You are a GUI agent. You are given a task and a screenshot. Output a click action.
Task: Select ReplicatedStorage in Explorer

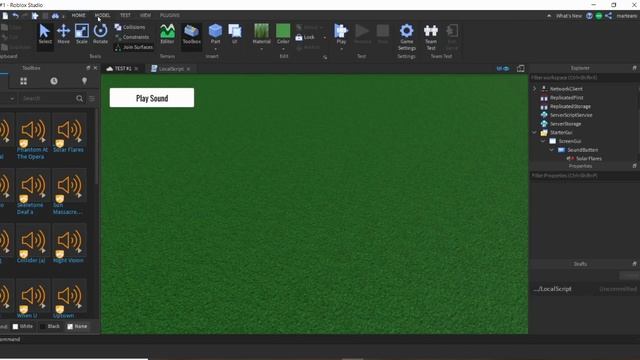click(x=570, y=107)
